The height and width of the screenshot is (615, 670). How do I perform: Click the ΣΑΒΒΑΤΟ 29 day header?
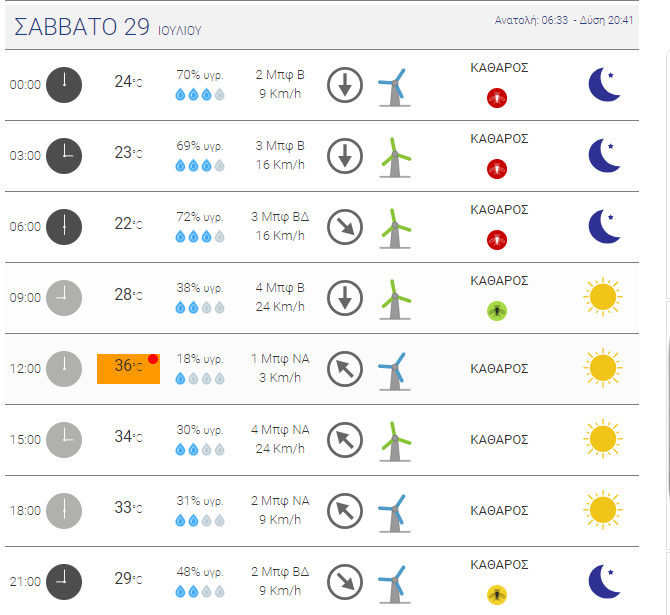click(82, 27)
